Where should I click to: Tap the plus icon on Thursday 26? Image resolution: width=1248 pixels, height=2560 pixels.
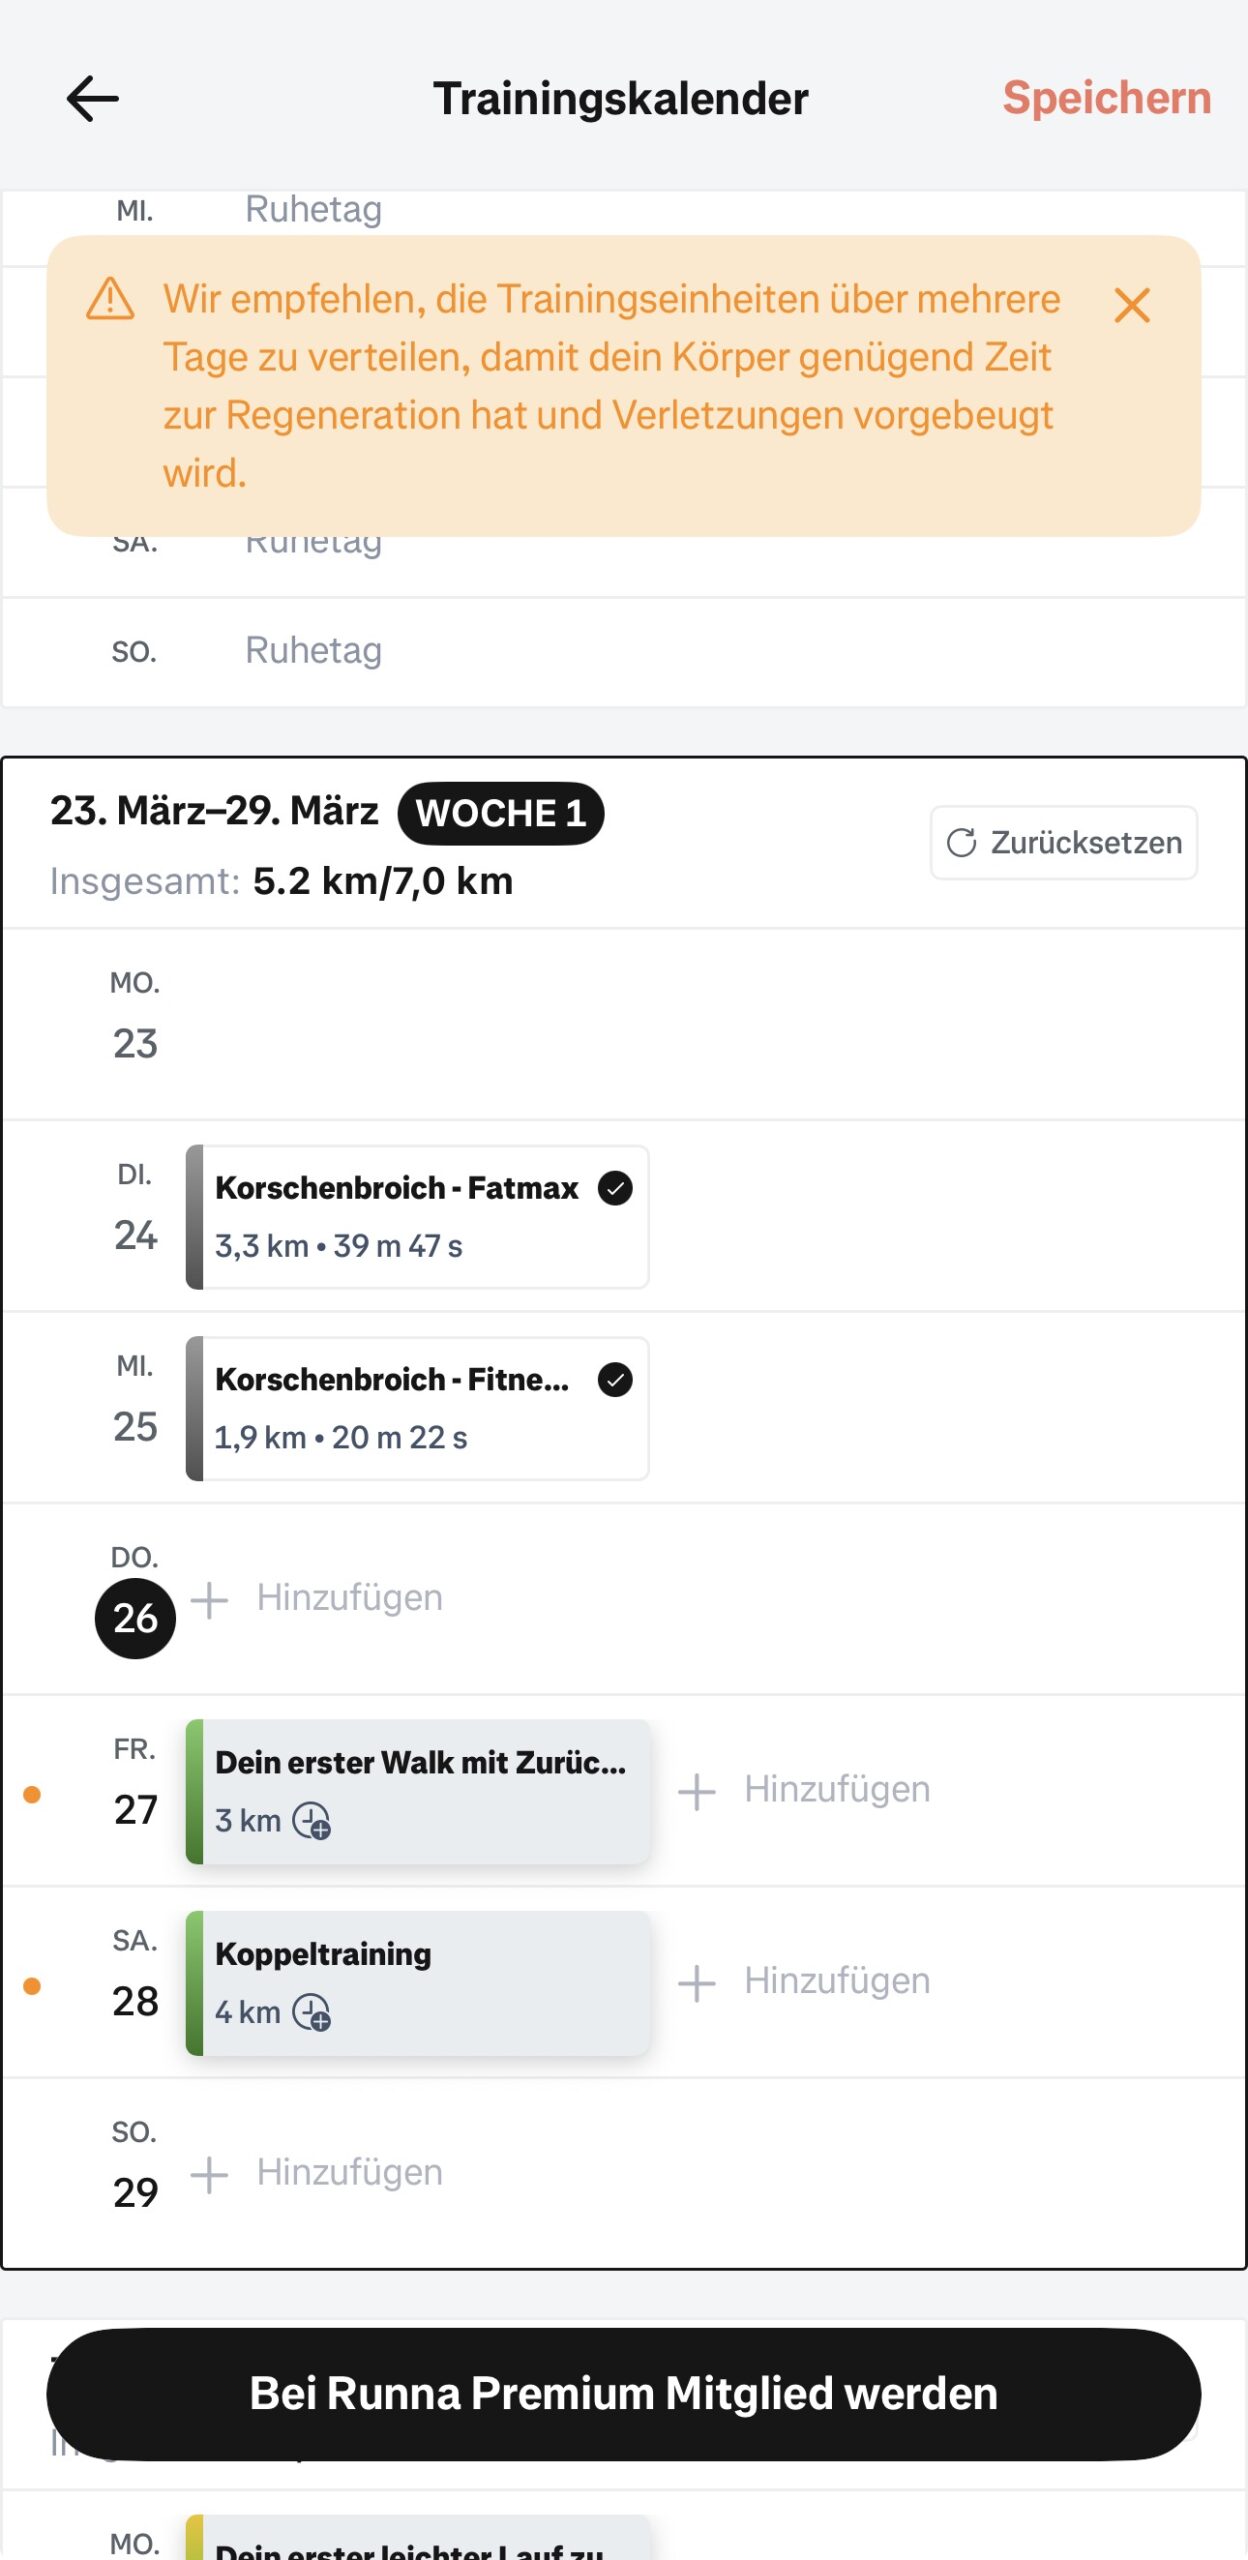tap(210, 1599)
